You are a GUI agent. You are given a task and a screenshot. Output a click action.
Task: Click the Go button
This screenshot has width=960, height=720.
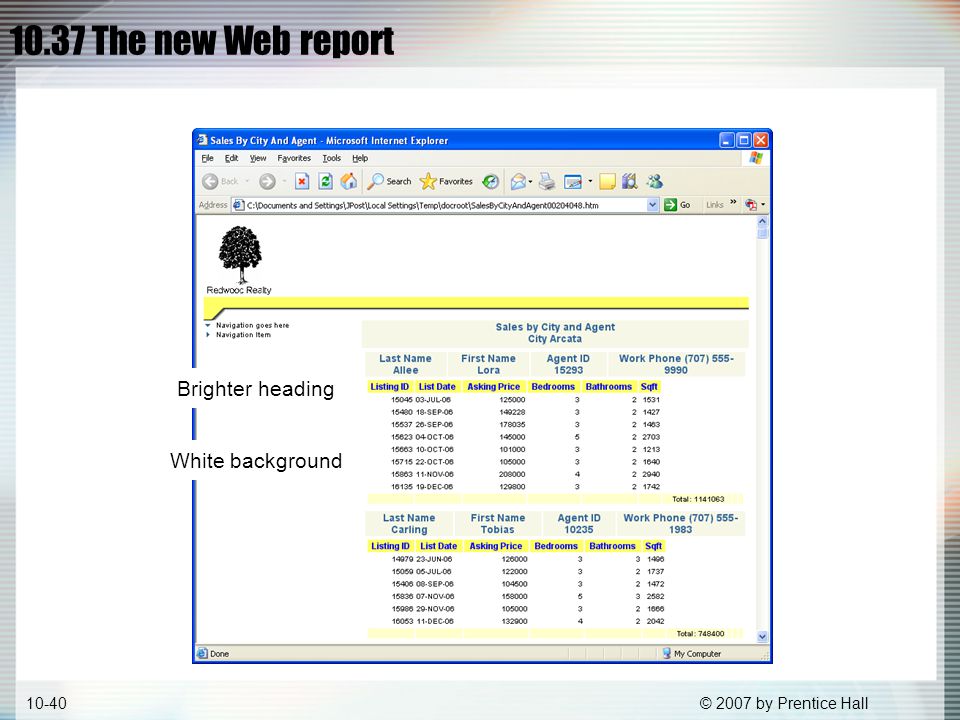pos(677,205)
